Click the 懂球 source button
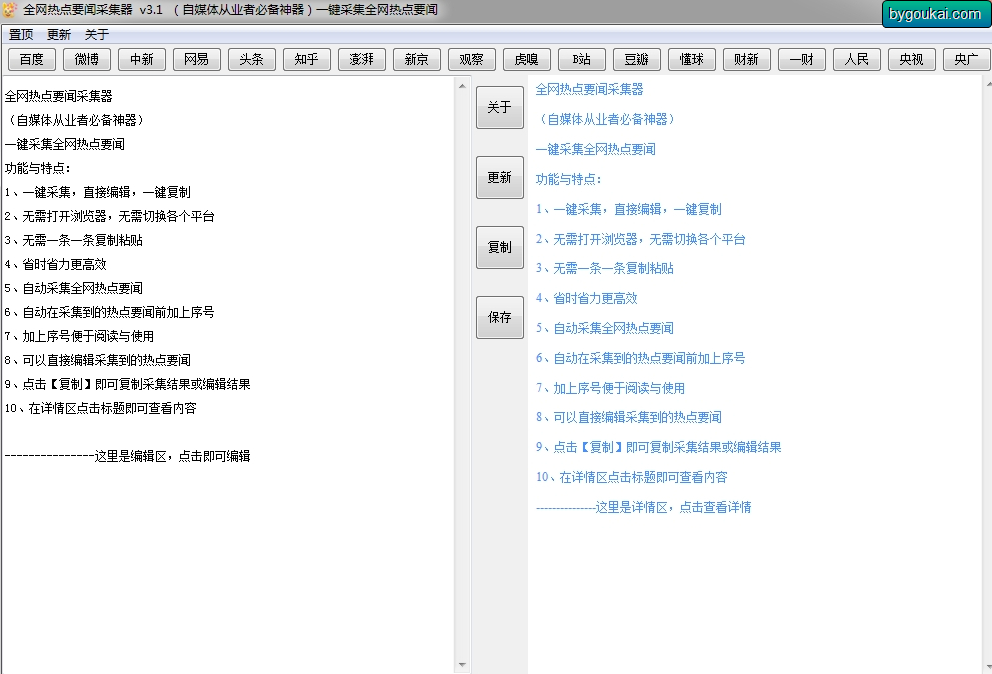Screen dimensions: 992x674 [692, 59]
